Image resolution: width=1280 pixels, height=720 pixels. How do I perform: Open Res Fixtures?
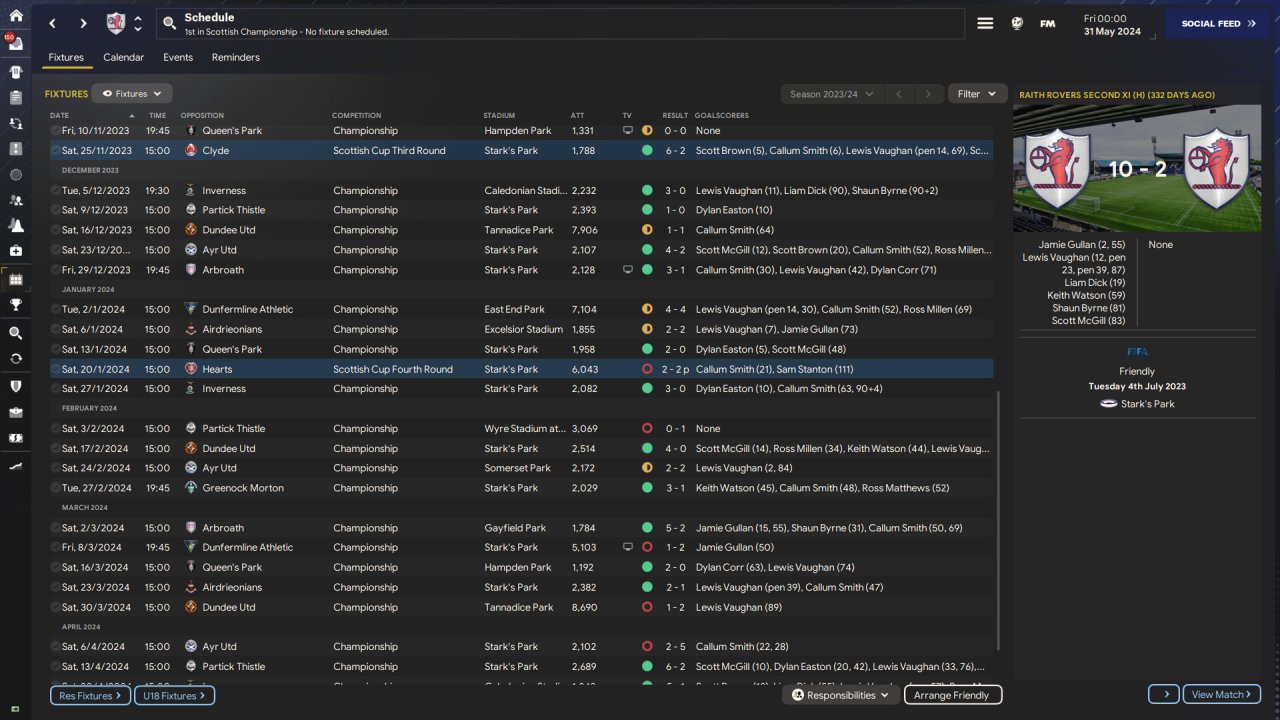[90, 695]
